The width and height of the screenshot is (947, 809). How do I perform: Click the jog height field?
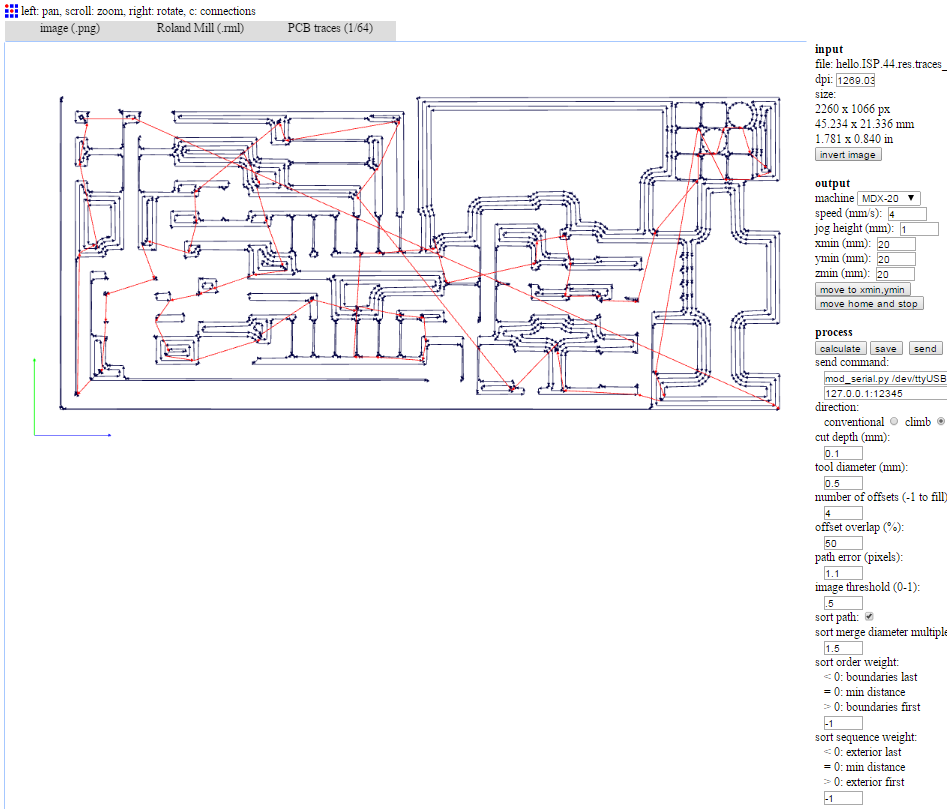pyautogui.click(x=919, y=229)
